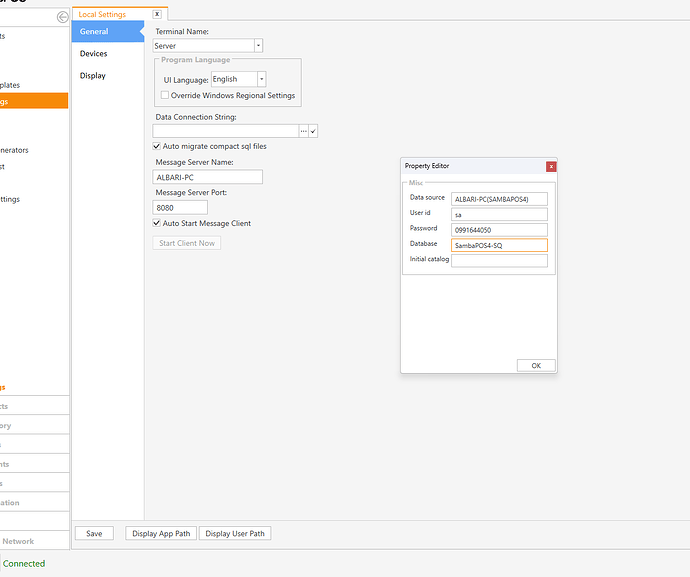Screen dimensions: 690x577
Task: Expand the Terminal Name dropdown
Action: pyautogui.click(x=258, y=45)
